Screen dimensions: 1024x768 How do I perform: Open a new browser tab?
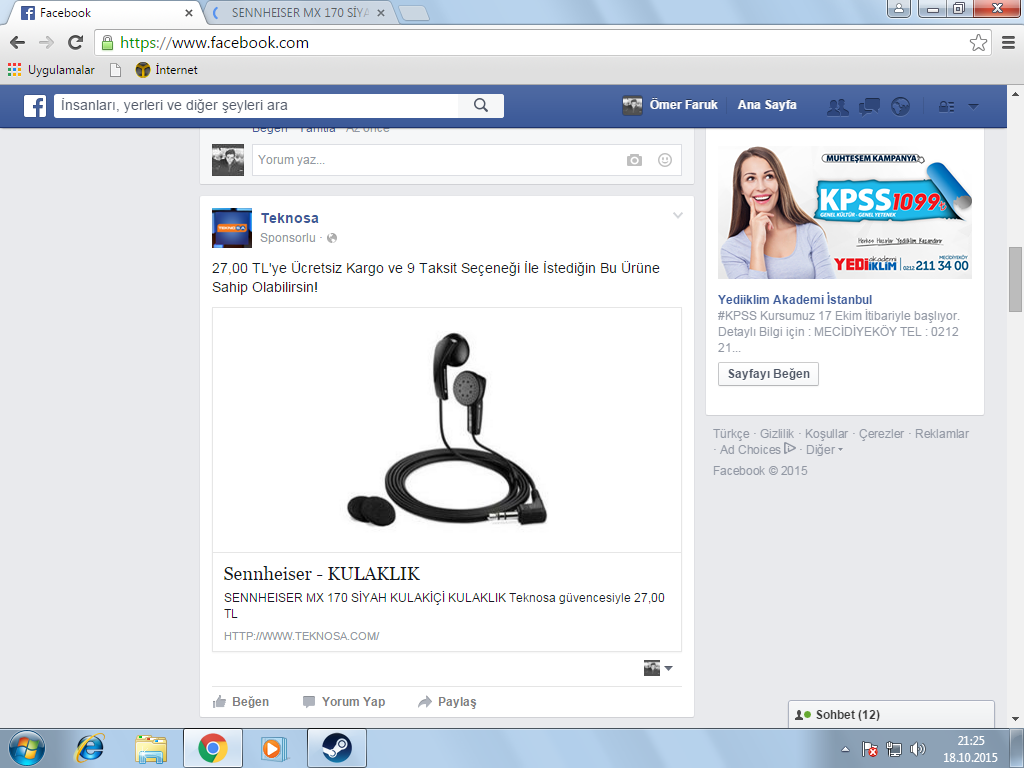(413, 12)
